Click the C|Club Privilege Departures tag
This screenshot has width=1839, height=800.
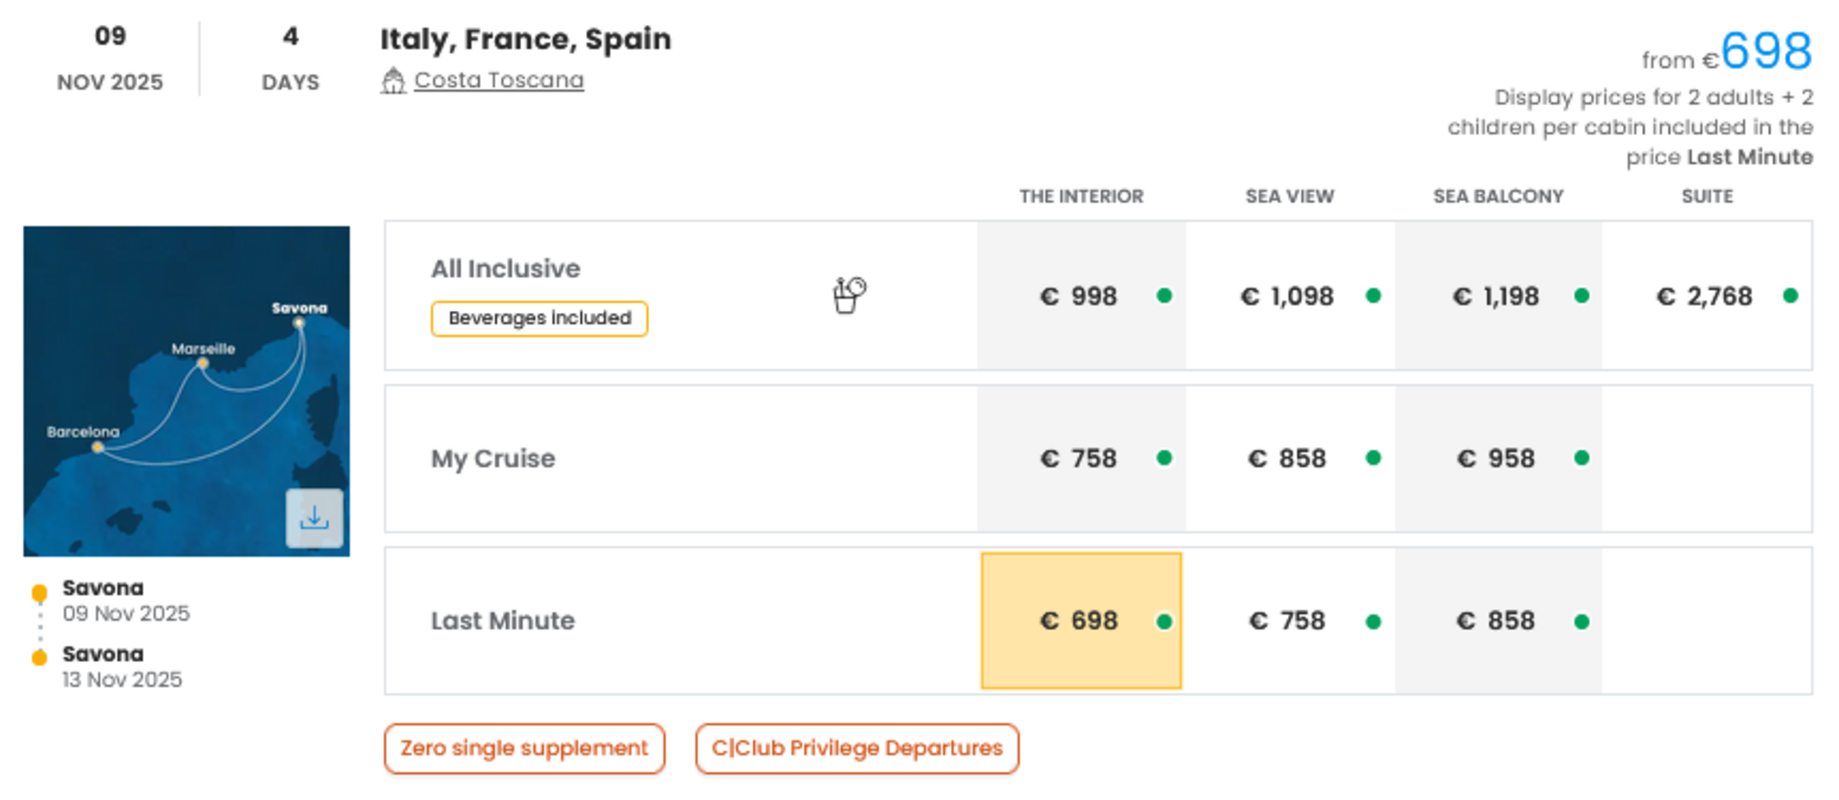point(857,748)
